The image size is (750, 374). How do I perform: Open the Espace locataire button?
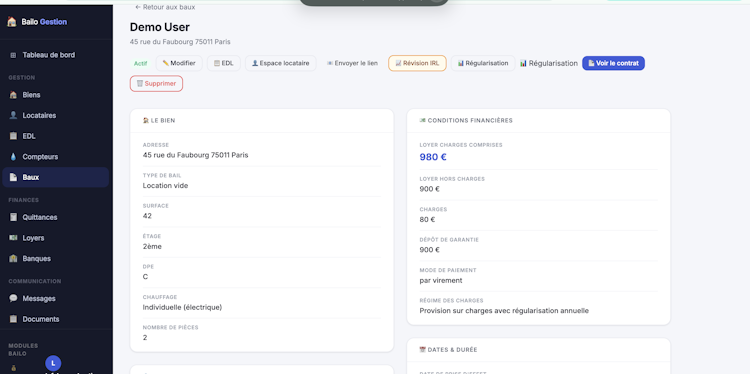point(281,63)
